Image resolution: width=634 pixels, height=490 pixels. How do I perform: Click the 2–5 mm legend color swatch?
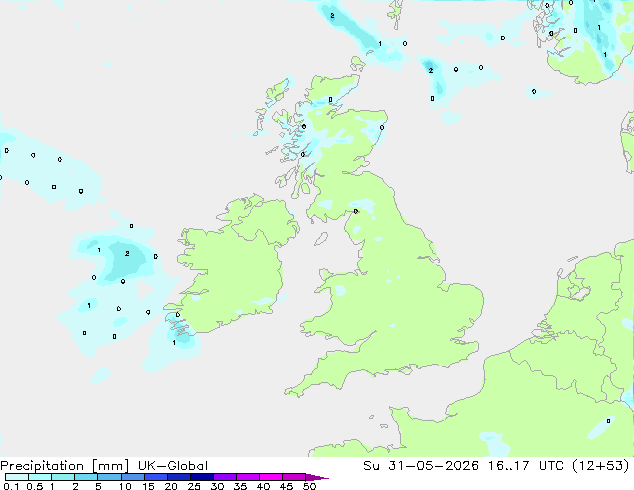(x=86, y=477)
